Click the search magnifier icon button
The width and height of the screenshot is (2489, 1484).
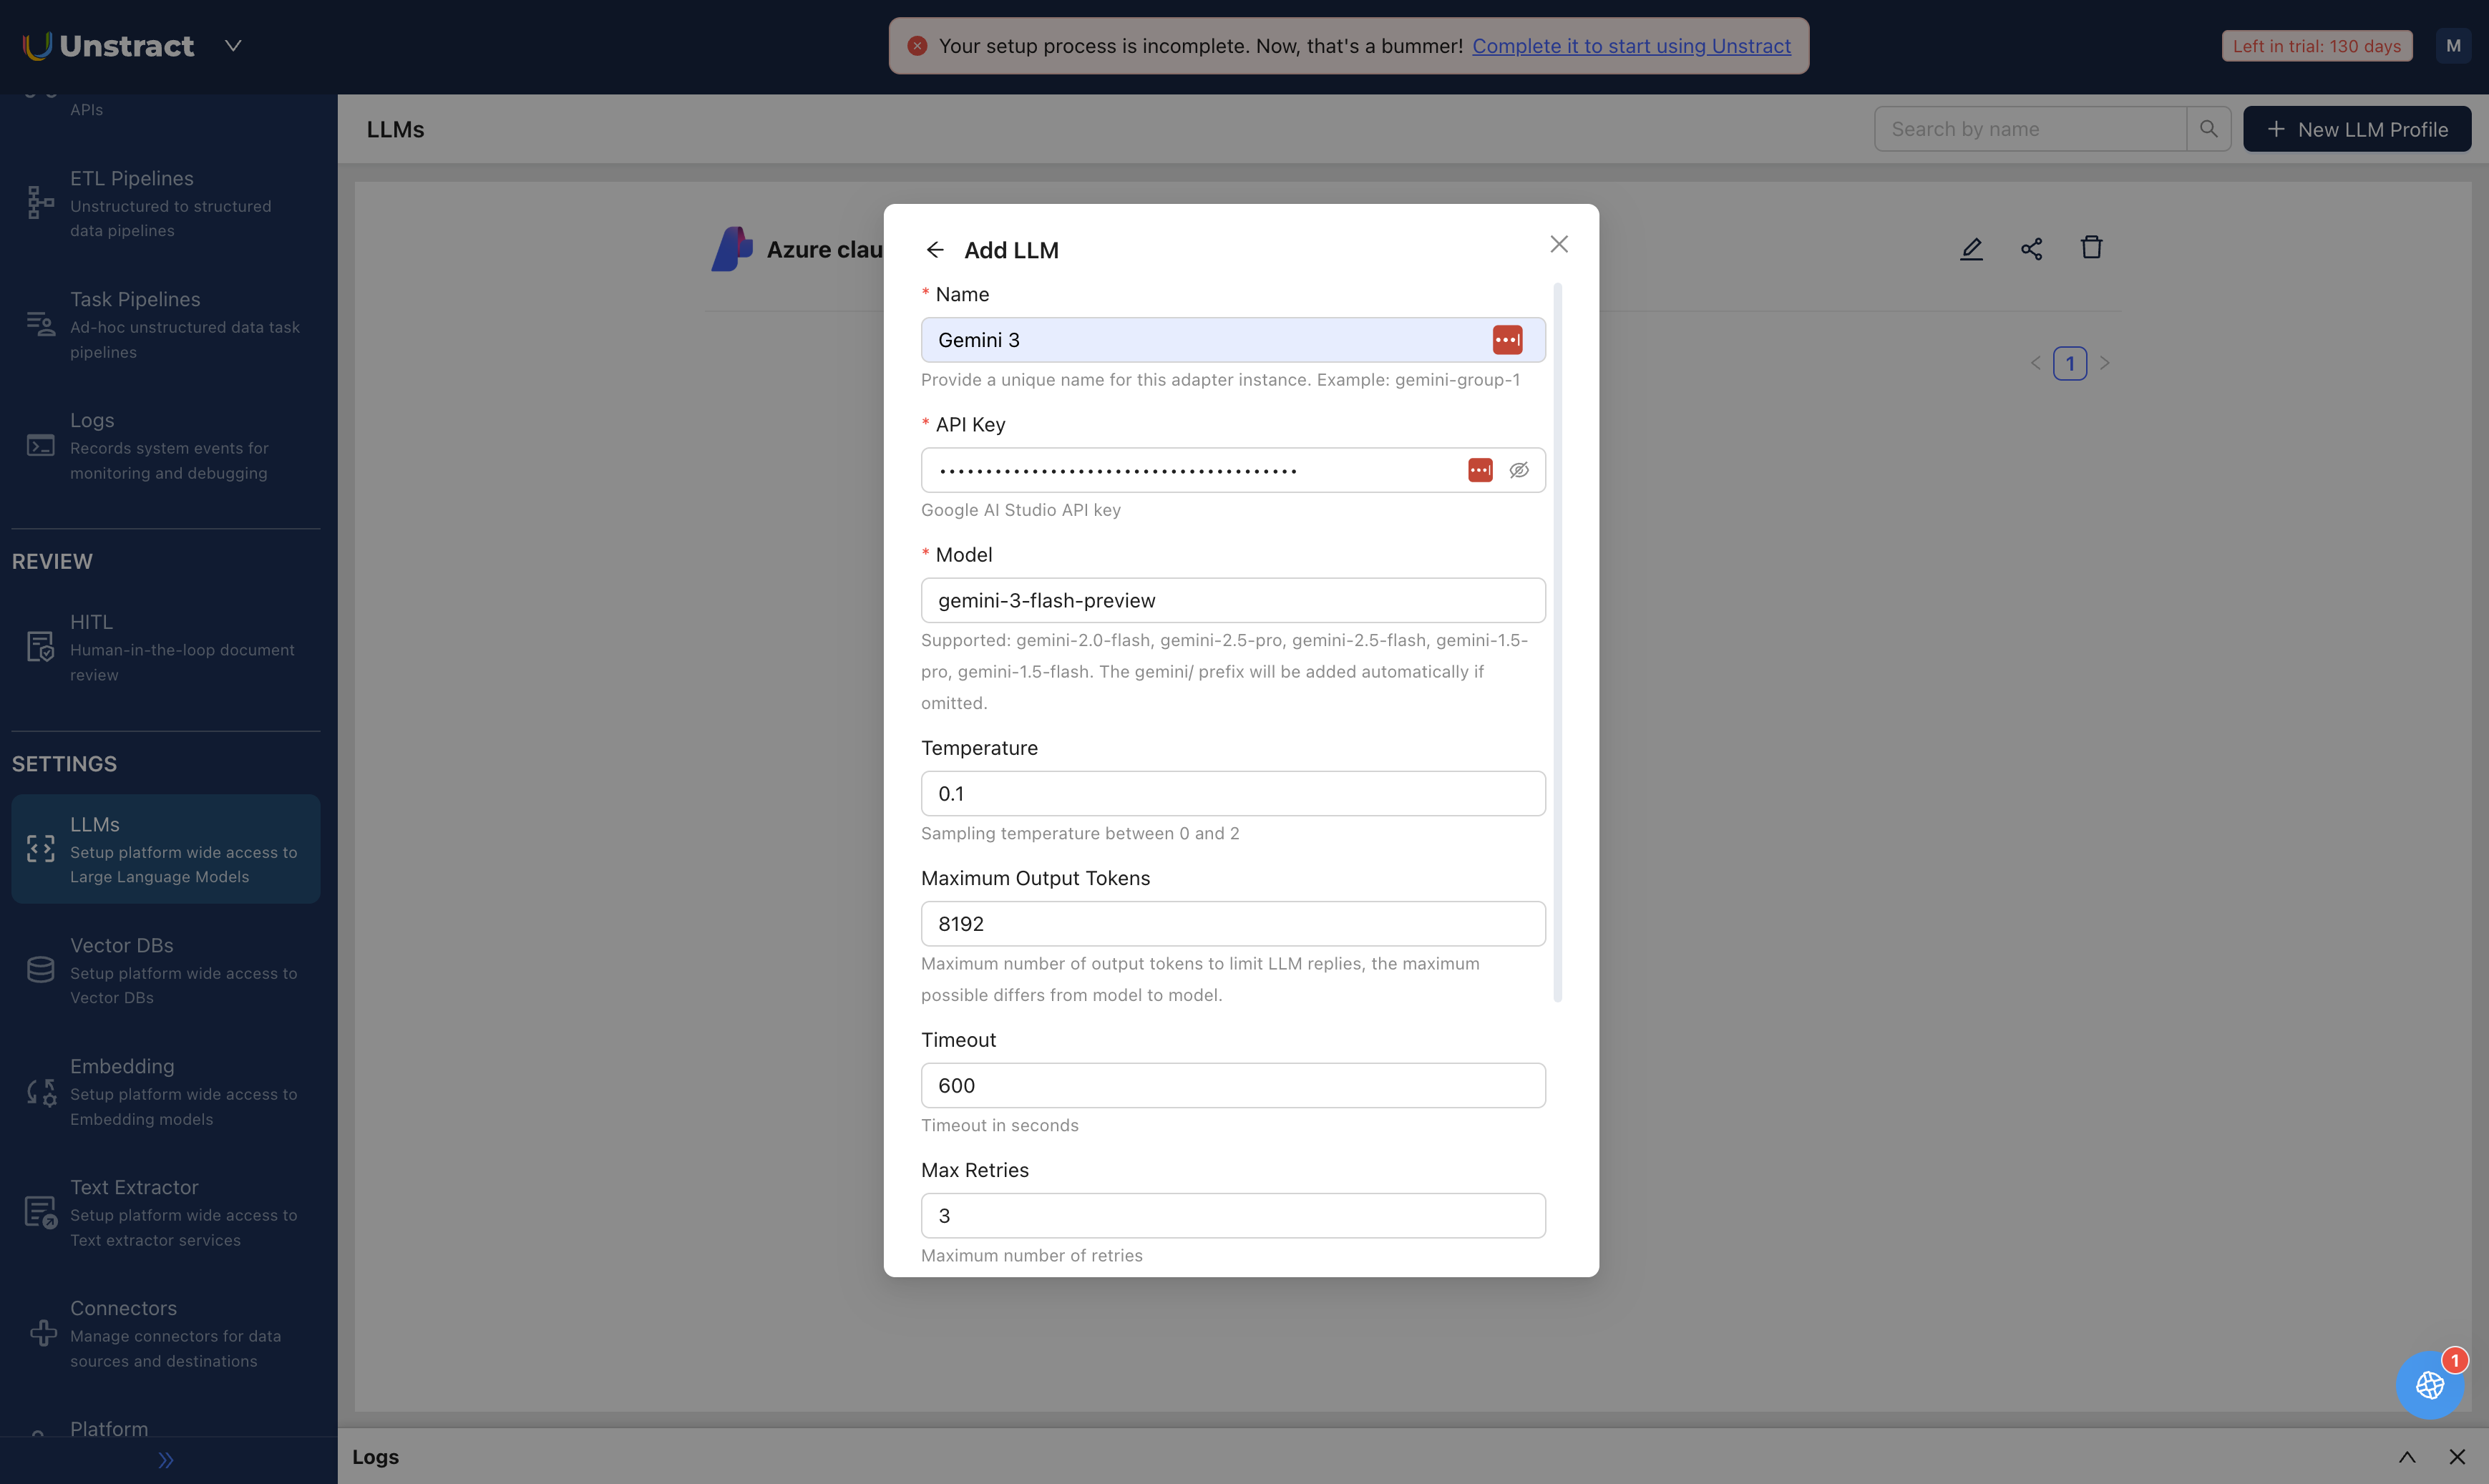point(2208,129)
